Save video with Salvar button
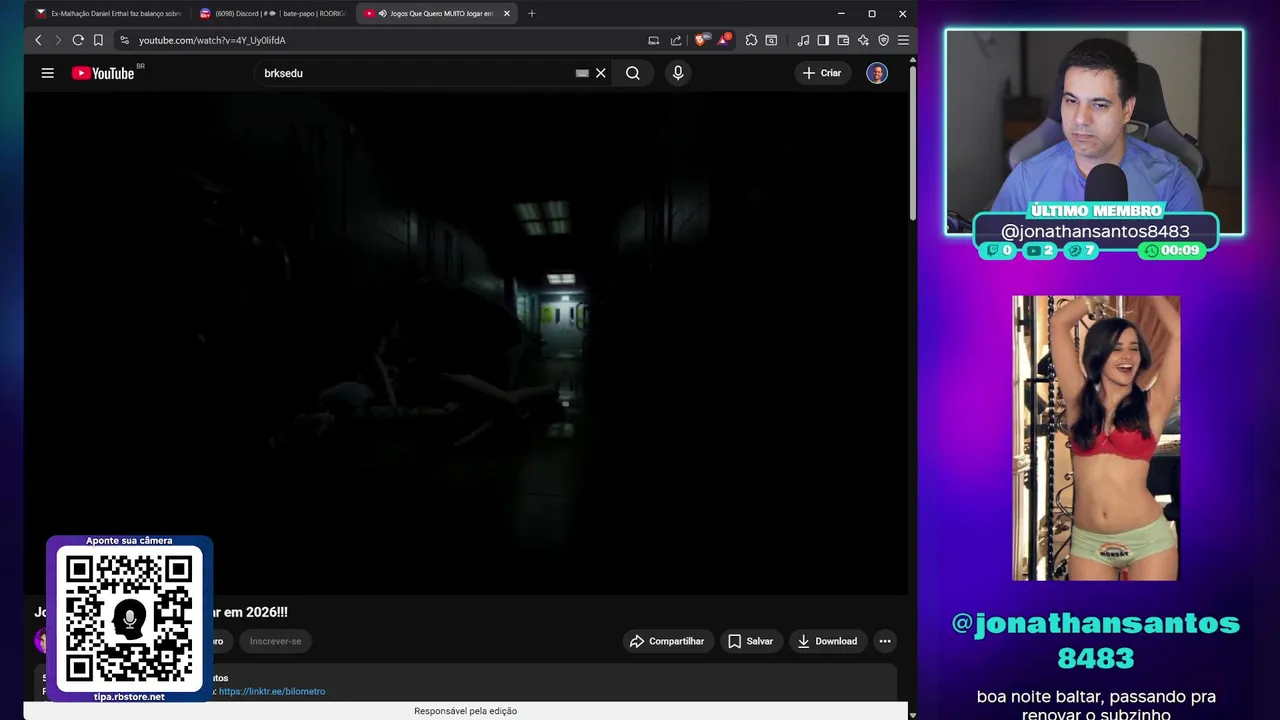 (x=750, y=641)
